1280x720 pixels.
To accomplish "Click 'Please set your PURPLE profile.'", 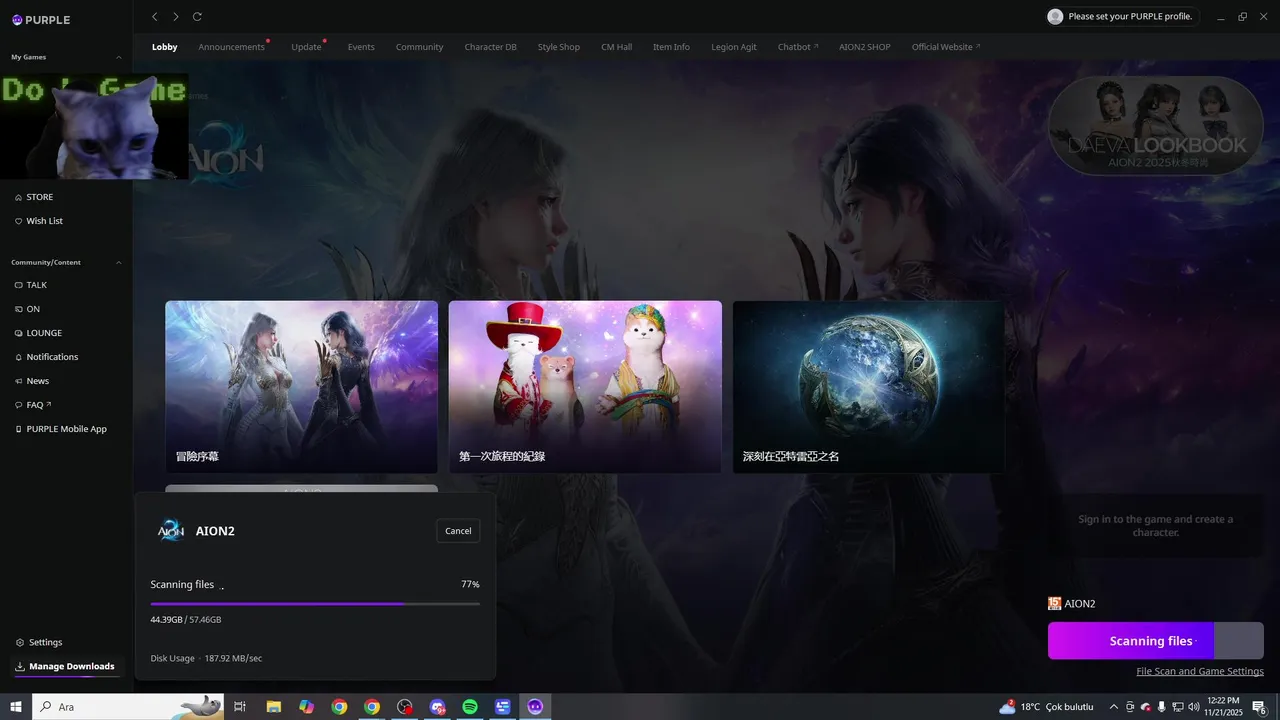I will click(x=1130, y=17).
